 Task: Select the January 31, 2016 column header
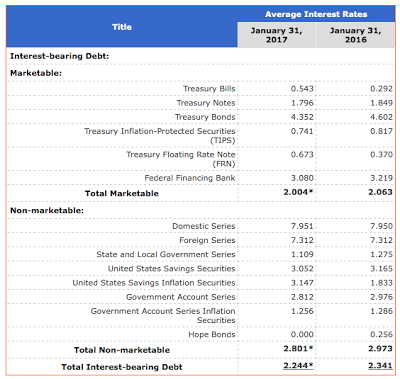click(x=355, y=35)
